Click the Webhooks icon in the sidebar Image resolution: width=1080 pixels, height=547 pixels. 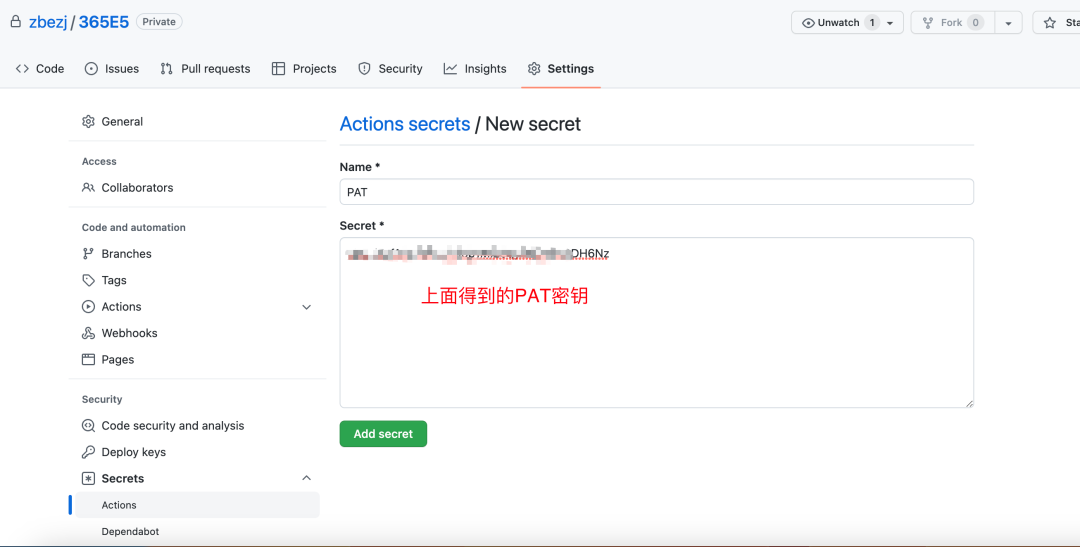tap(88, 333)
